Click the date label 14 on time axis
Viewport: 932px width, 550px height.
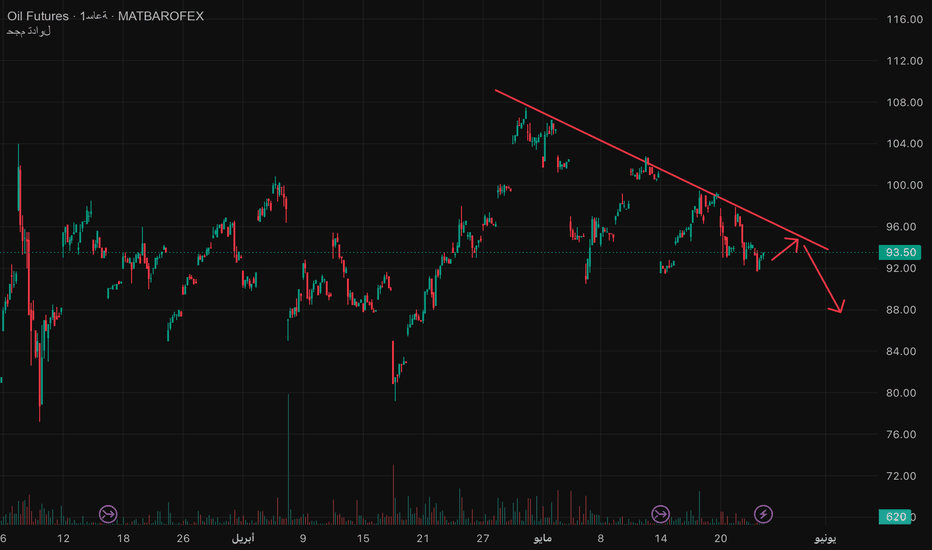pos(660,538)
